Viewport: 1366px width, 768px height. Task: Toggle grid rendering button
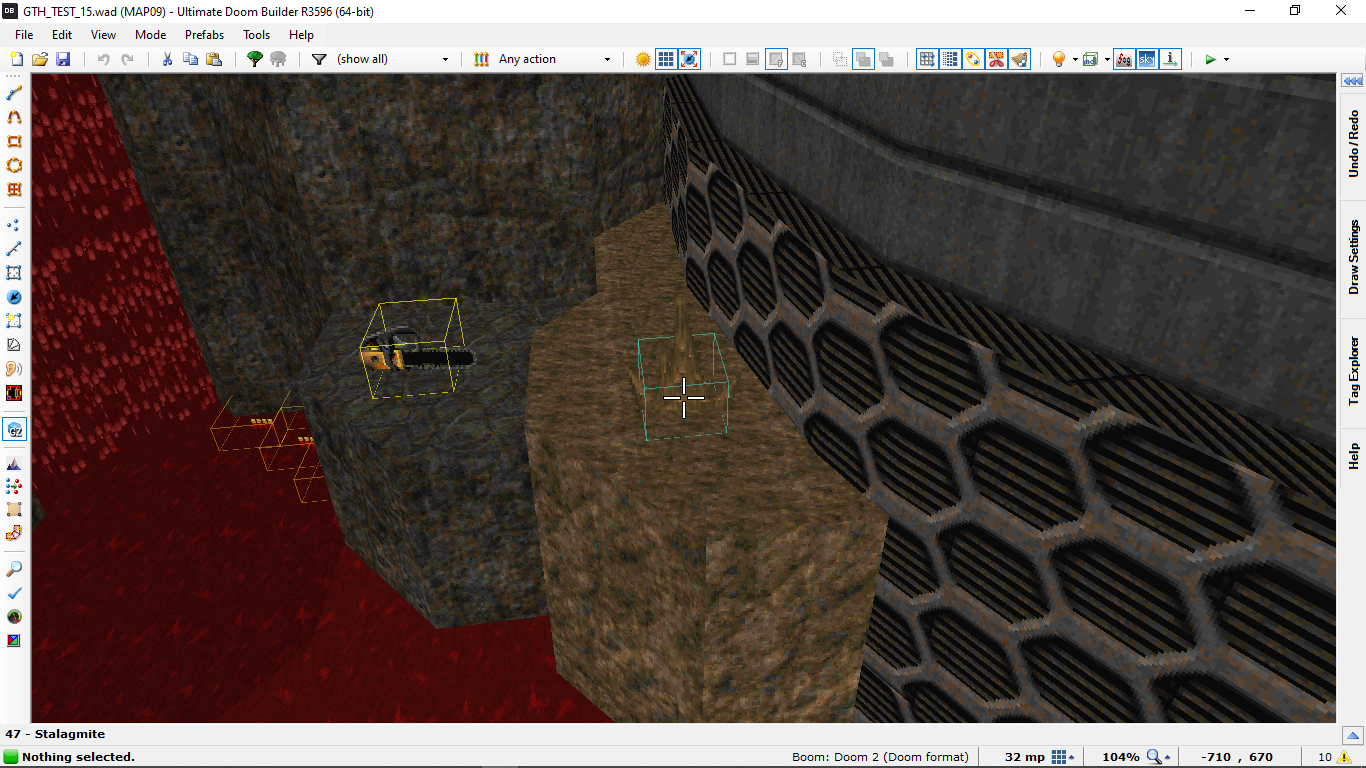[x=666, y=59]
